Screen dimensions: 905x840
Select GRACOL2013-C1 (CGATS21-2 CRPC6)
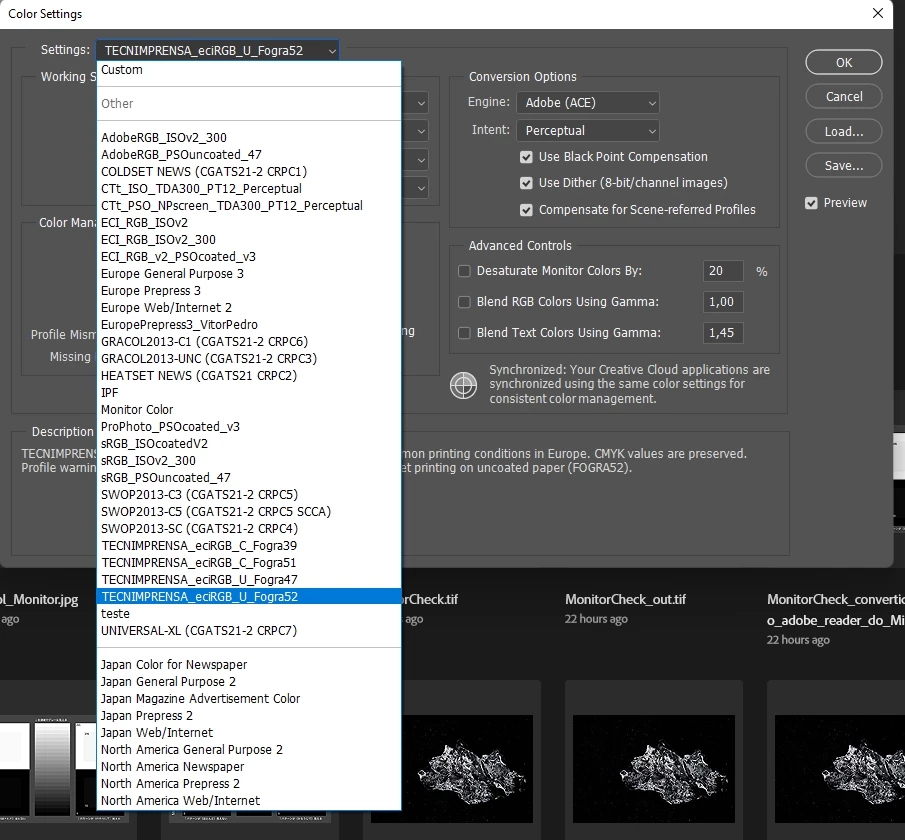pos(249,342)
